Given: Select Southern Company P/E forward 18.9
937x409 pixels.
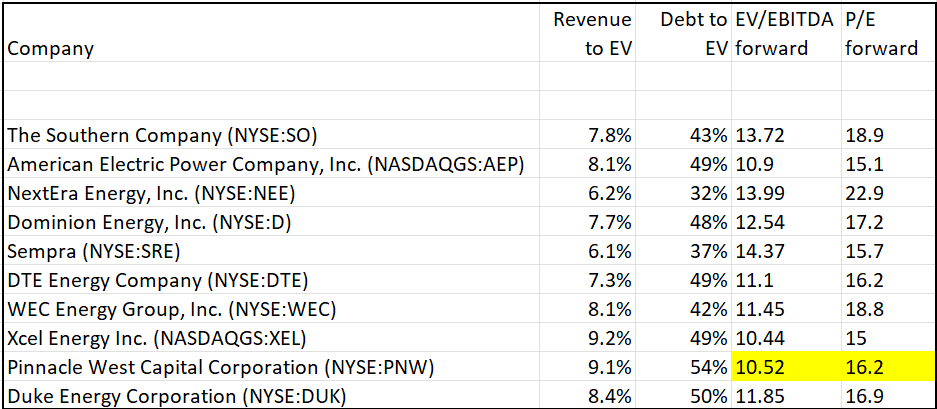Looking at the screenshot, I should tap(887, 135).
